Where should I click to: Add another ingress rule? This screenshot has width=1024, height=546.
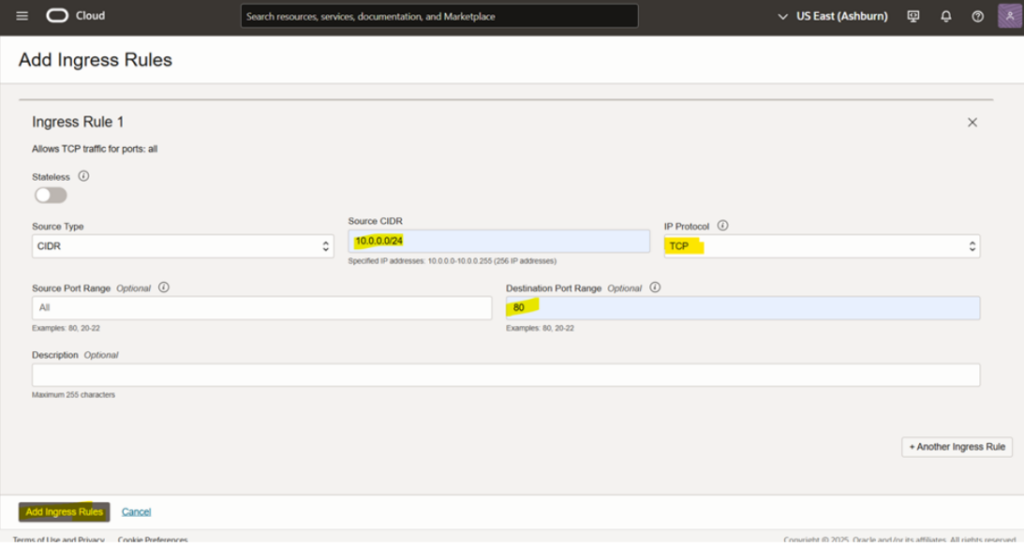[x=957, y=447]
